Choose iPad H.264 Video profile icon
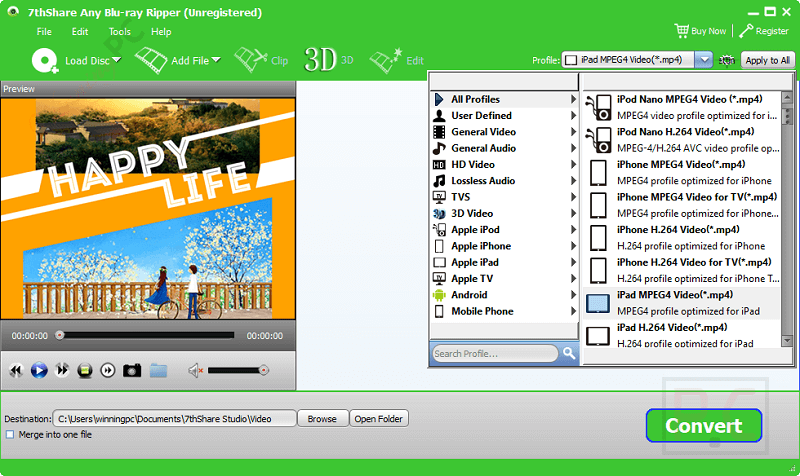The image size is (800, 476). click(x=598, y=336)
